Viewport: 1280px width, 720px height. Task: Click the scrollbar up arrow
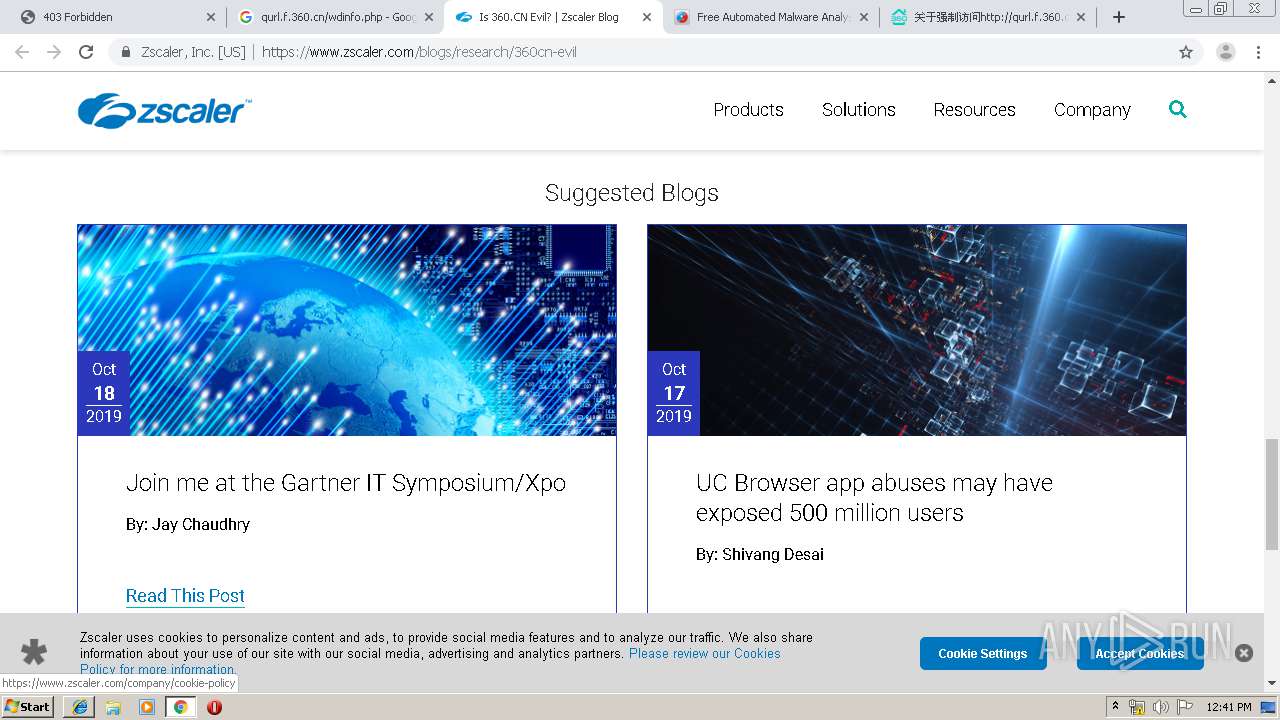click(1271, 79)
